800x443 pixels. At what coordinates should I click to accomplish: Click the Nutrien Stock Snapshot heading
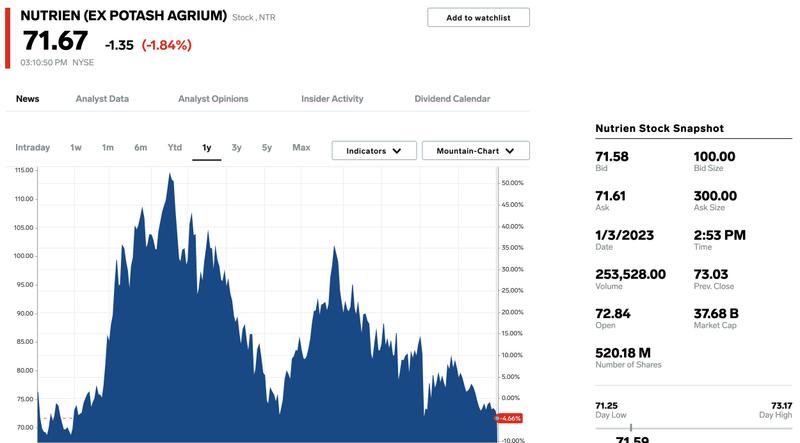click(659, 129)
